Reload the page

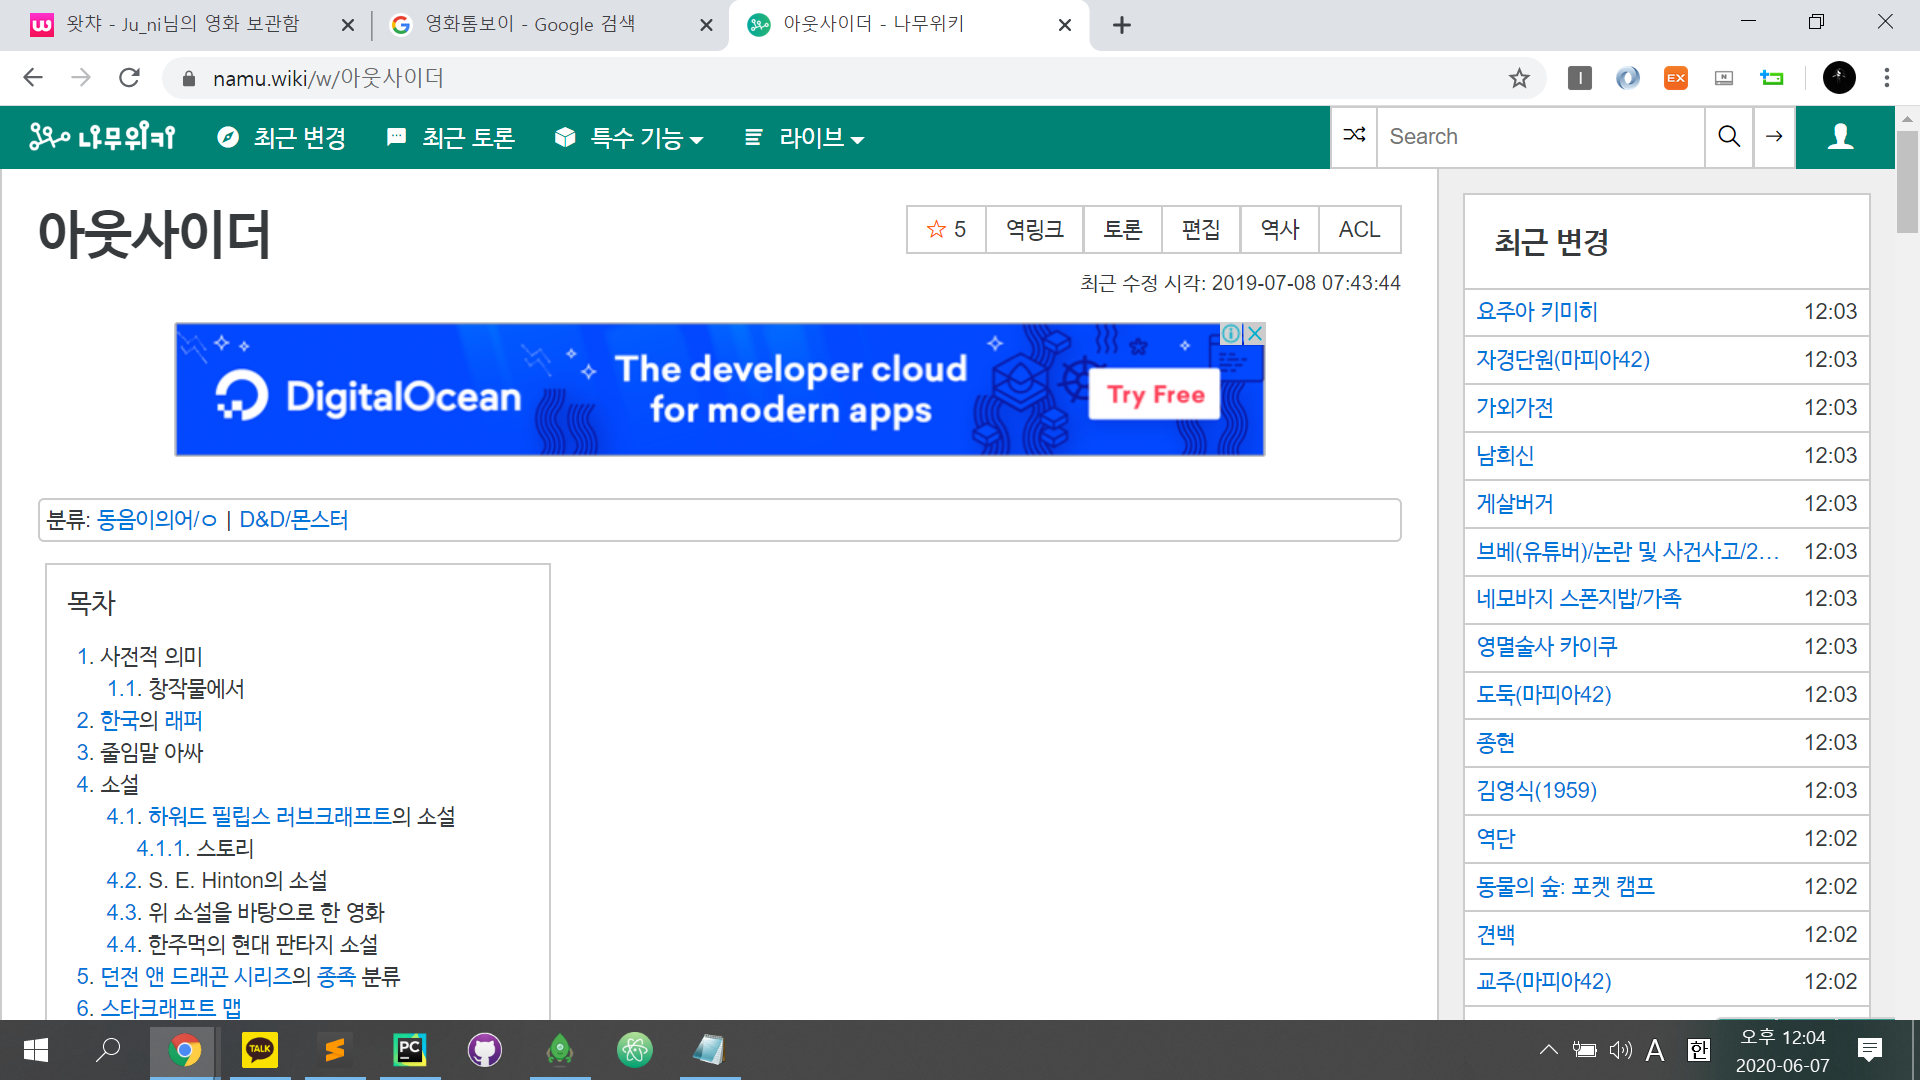[x=129, y=78]
